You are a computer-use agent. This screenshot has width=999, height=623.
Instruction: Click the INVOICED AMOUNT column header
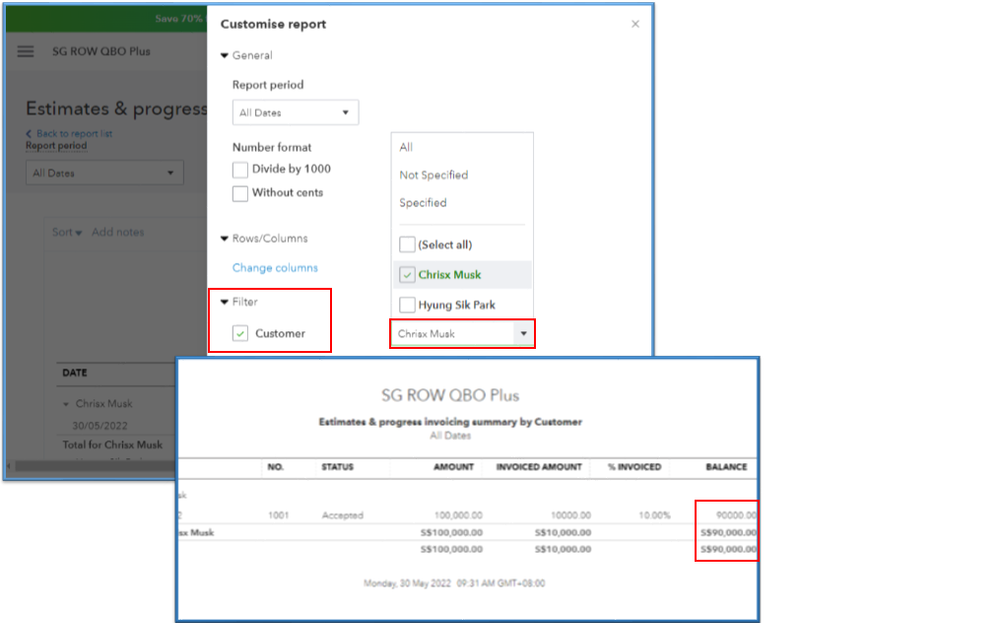tap(538, 467)
